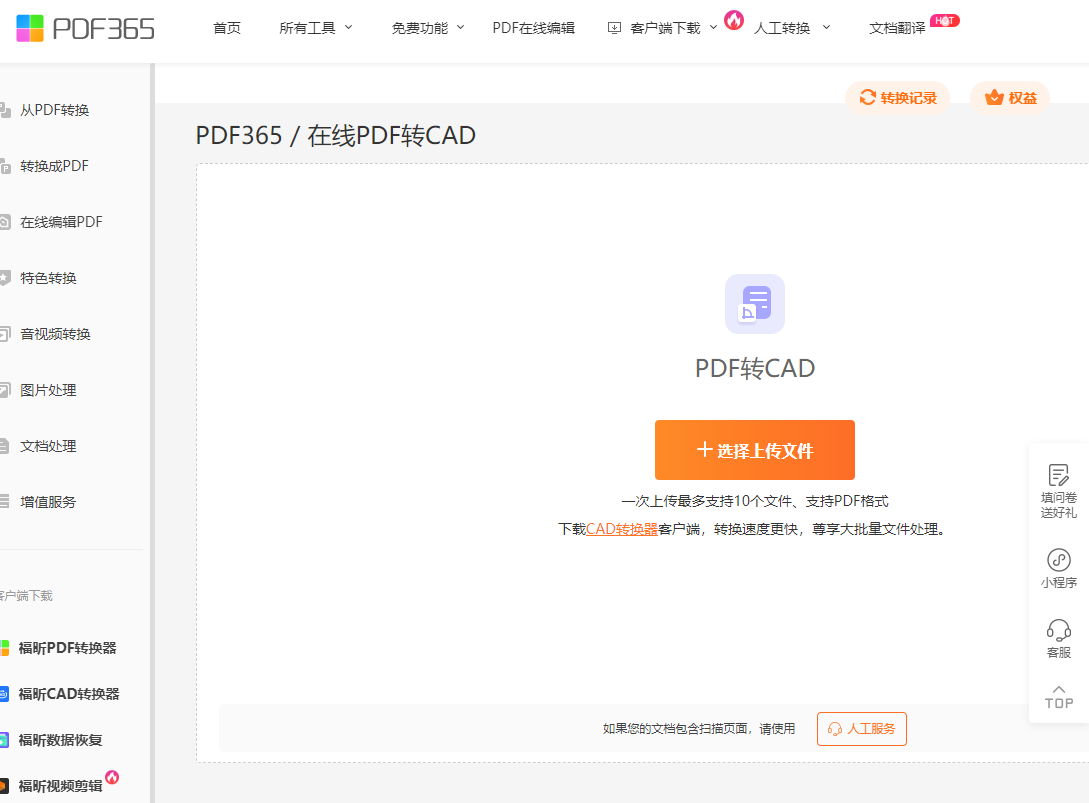The image size is (1089, 803).
Task: Click the 特色转换 star shield icon
Action: point(5,278)
